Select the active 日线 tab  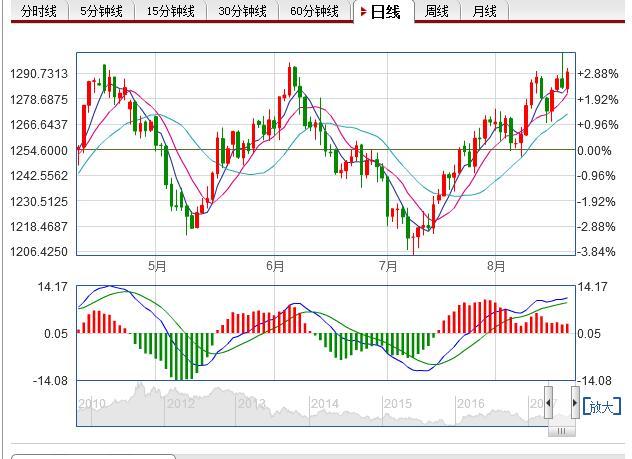point(384,12)
